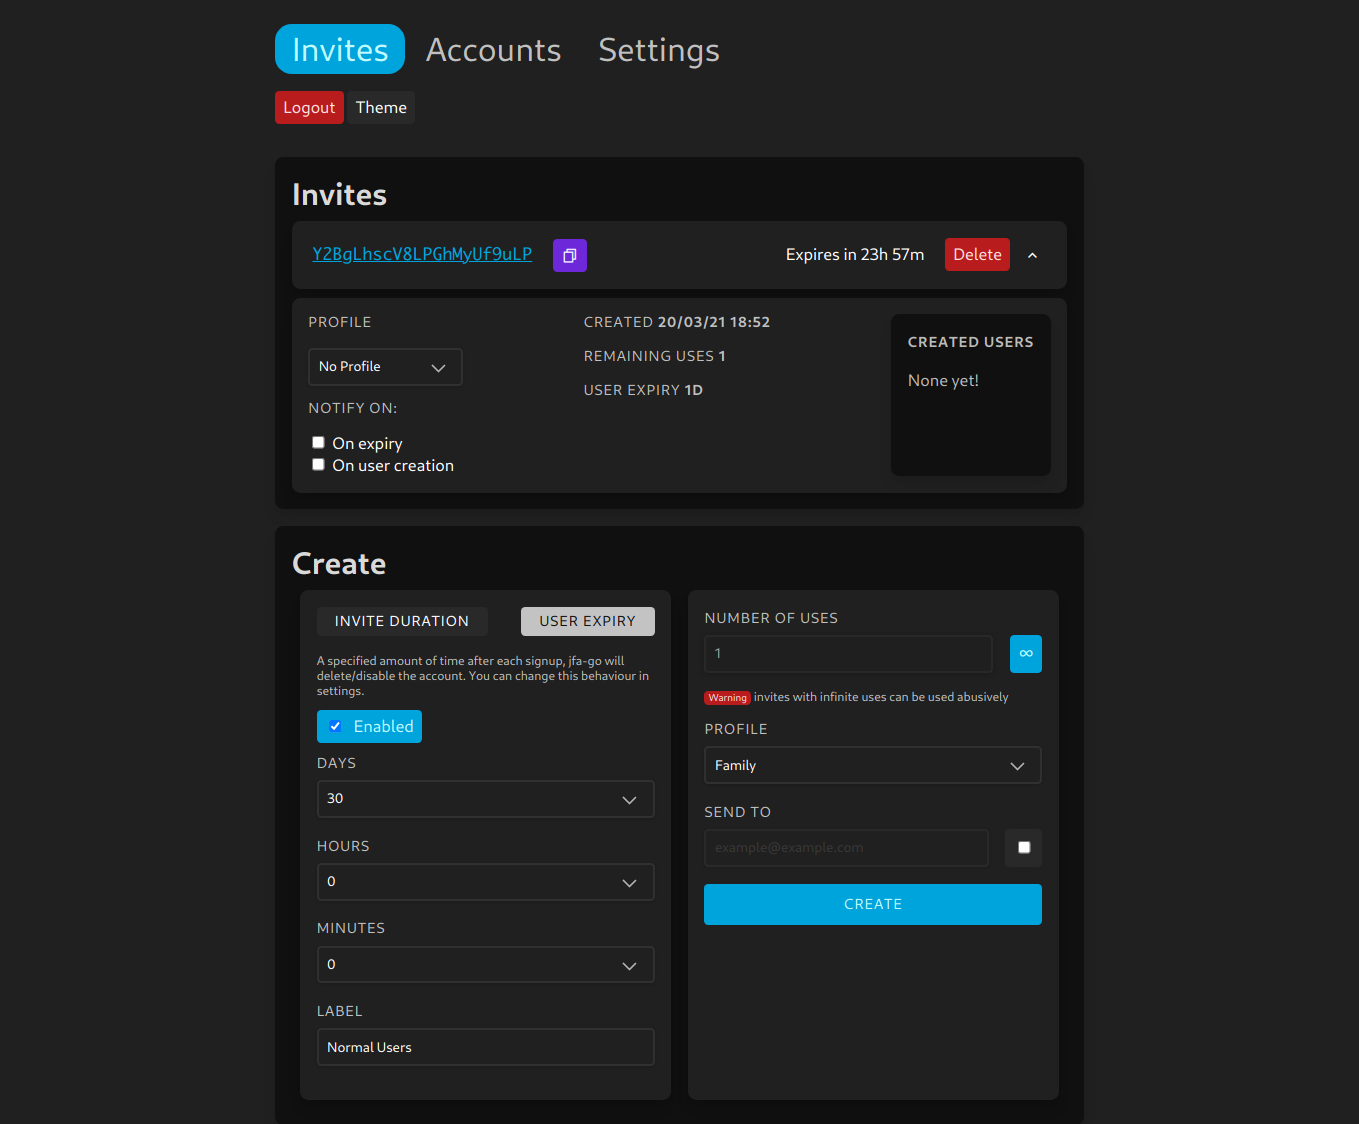
Task: Click the Logout button
Action: tap(308, 107)
